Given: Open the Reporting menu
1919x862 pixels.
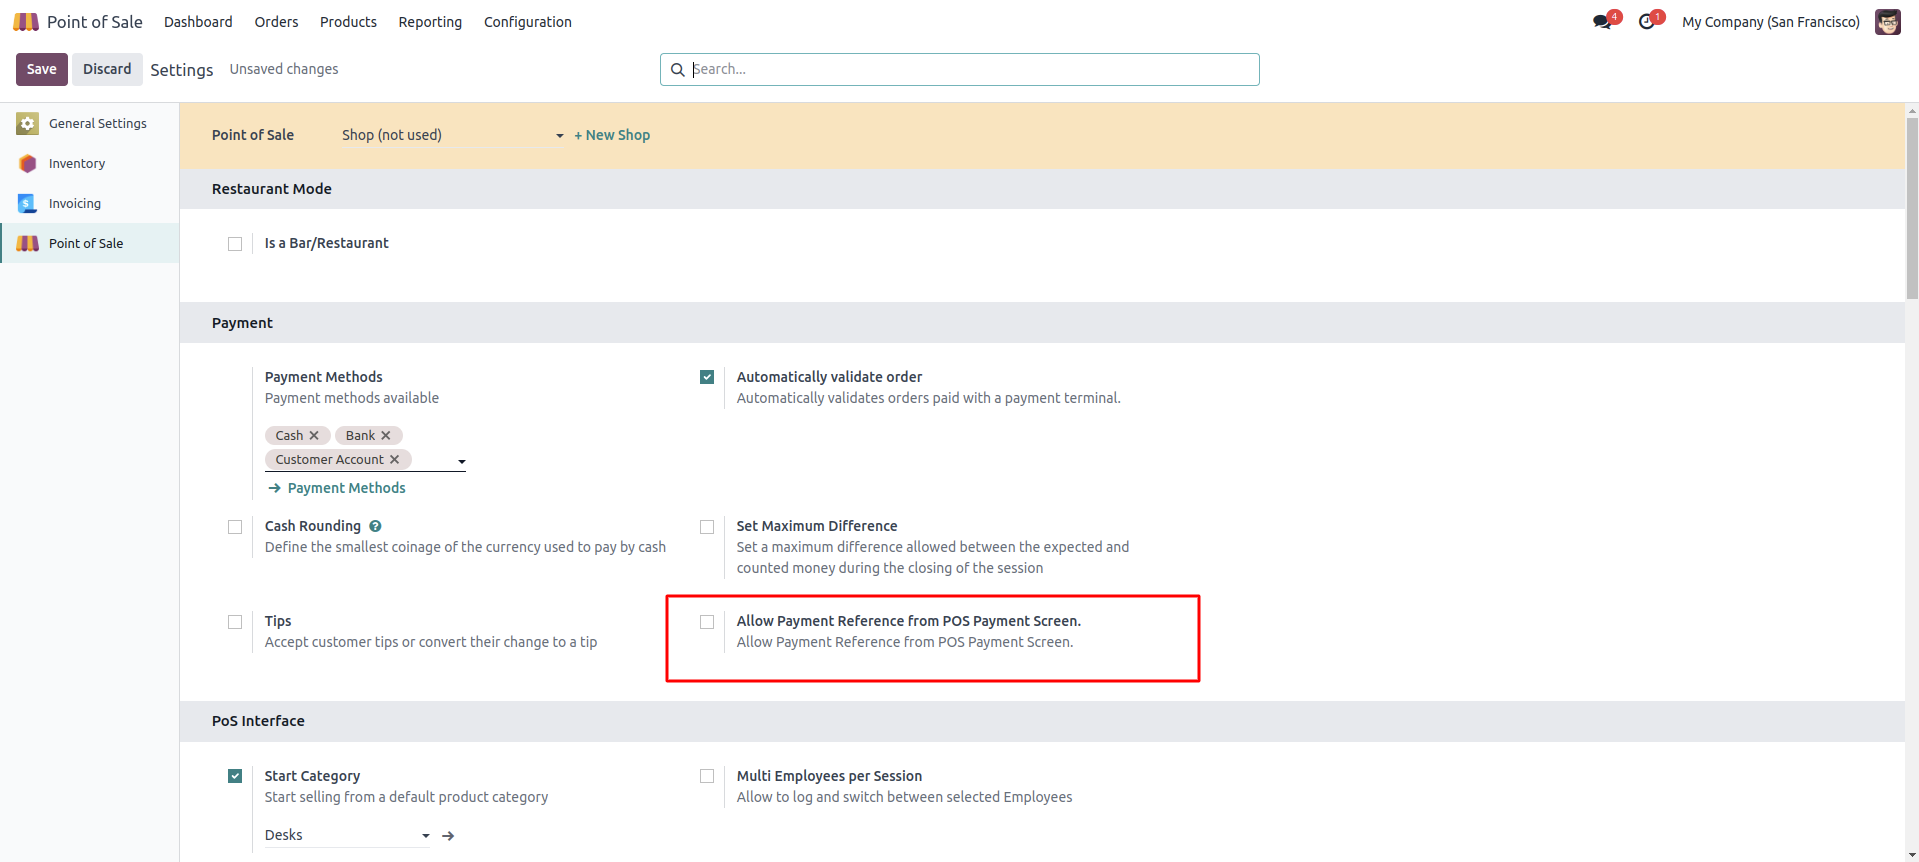Looking at the screenshot, I should 430,22.
